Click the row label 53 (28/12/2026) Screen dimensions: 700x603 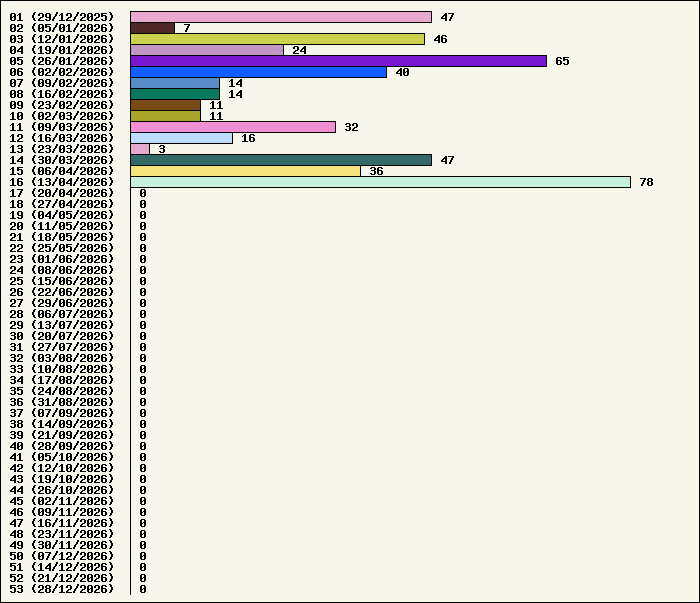tap(62, 589)
